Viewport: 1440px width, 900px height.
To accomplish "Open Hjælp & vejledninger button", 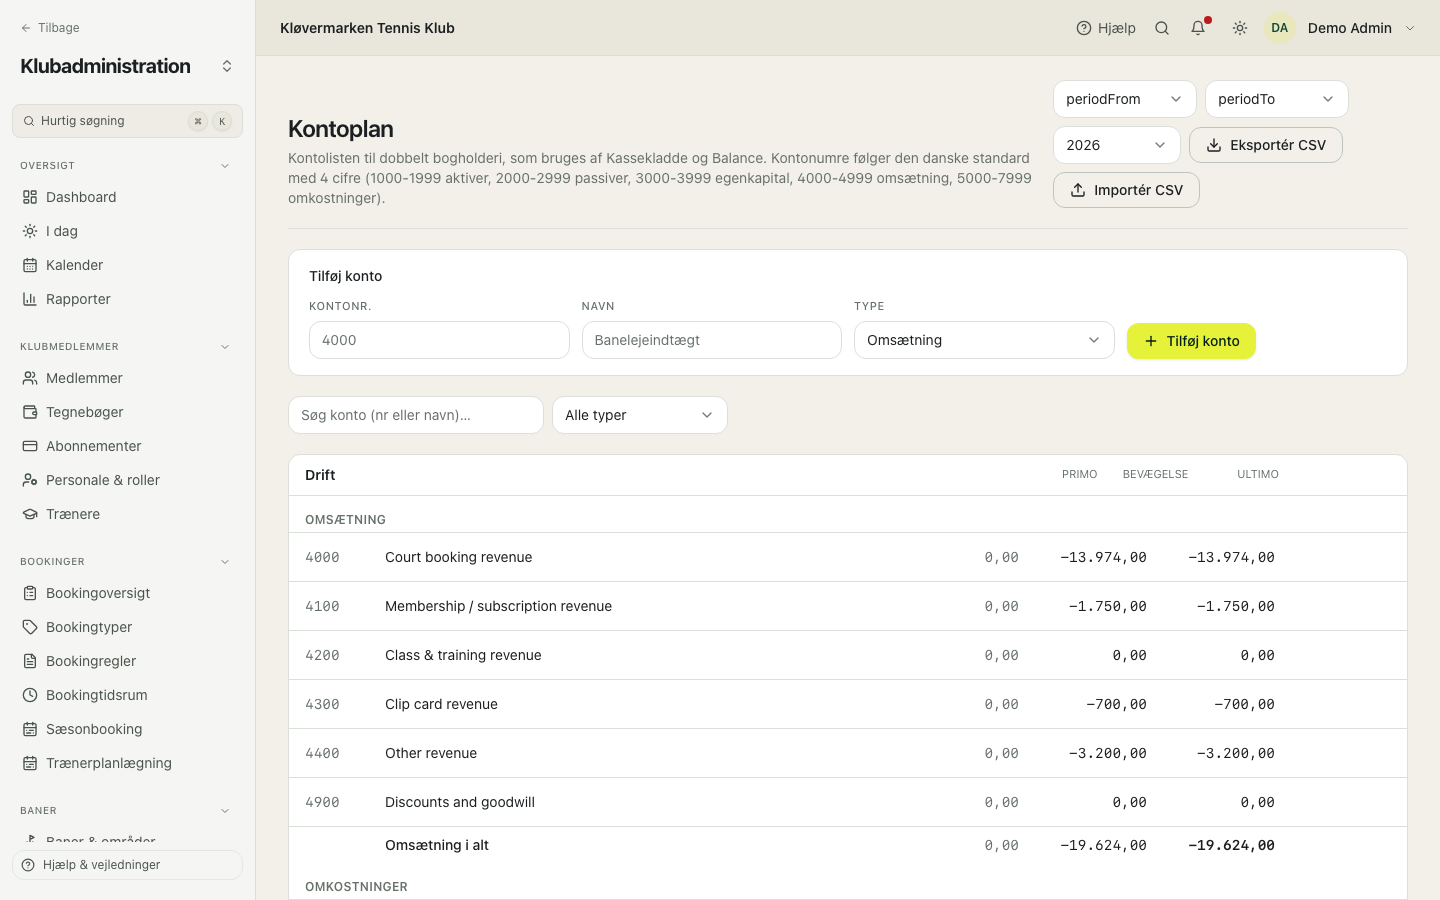I will point(127,865).
